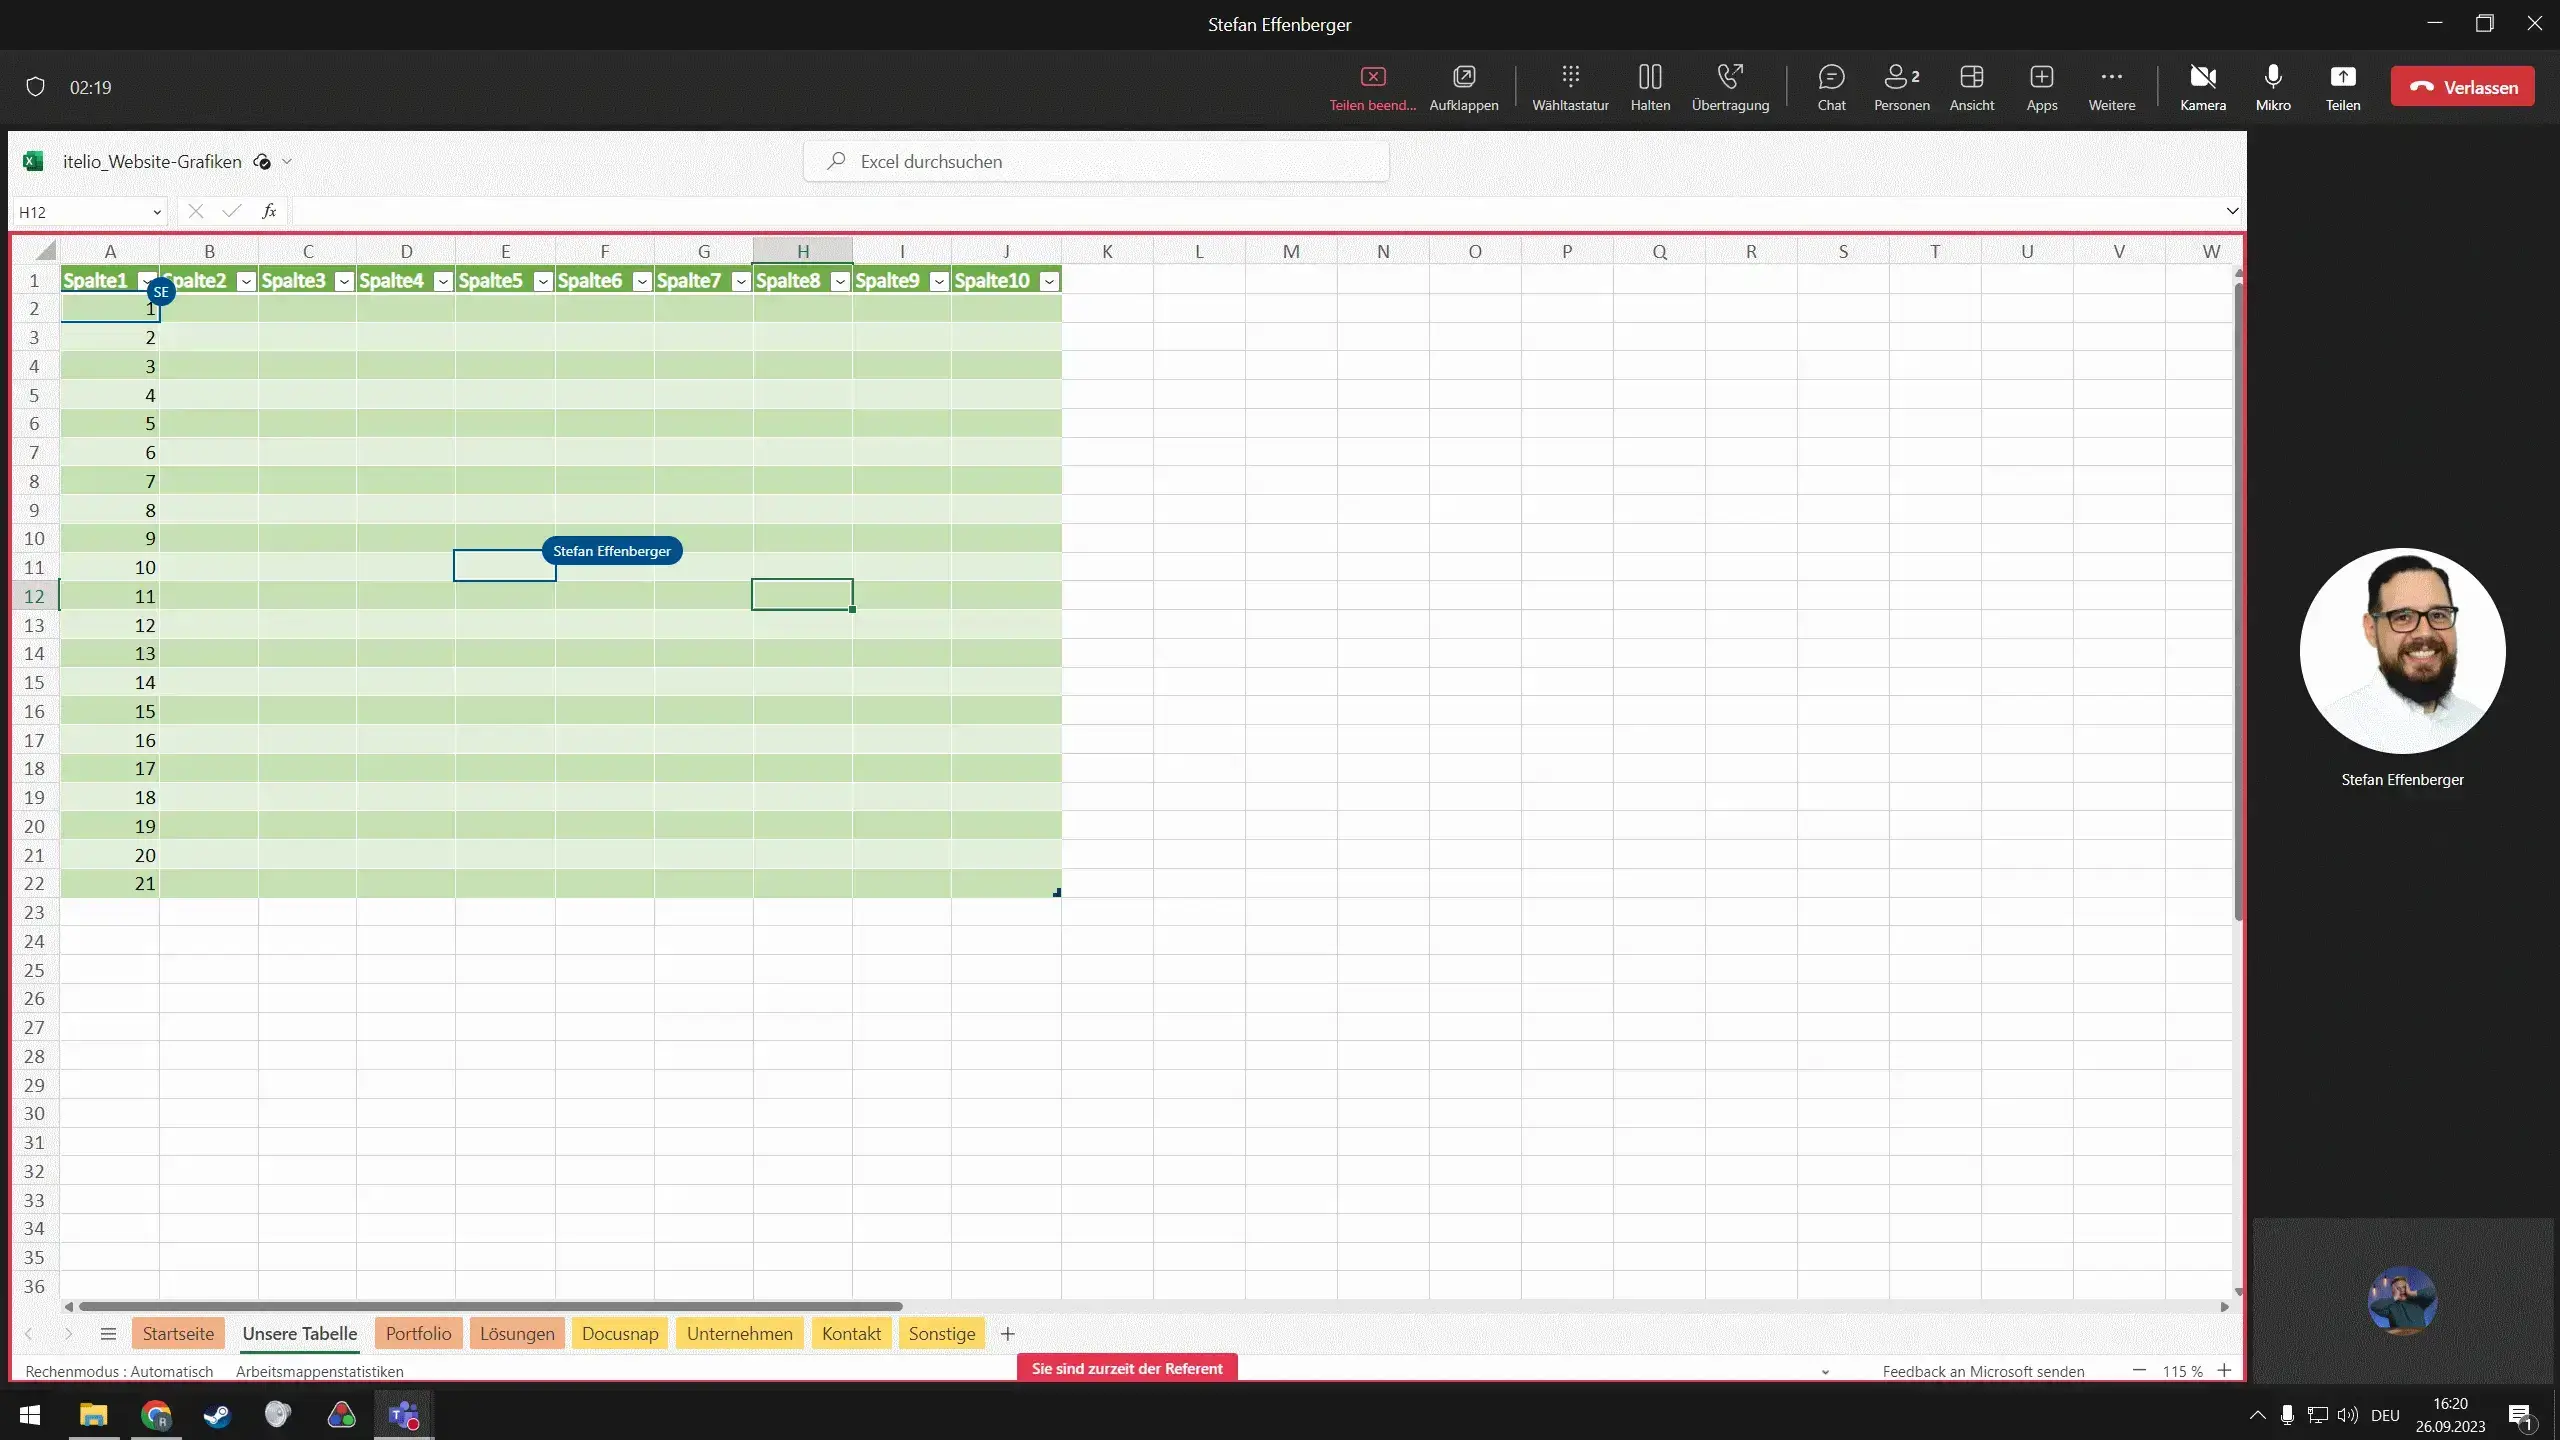
Task: Select row header 23
Action: (34, 912)
